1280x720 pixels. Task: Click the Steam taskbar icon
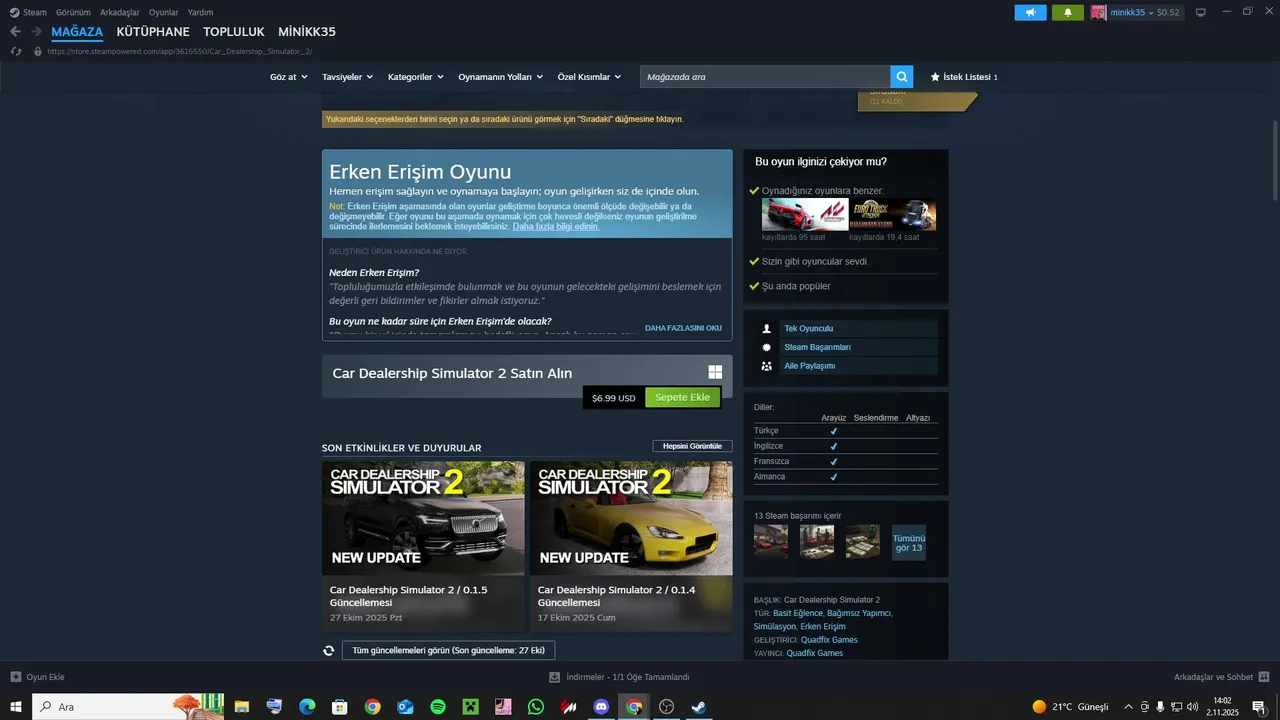click(x=699, y=707)
